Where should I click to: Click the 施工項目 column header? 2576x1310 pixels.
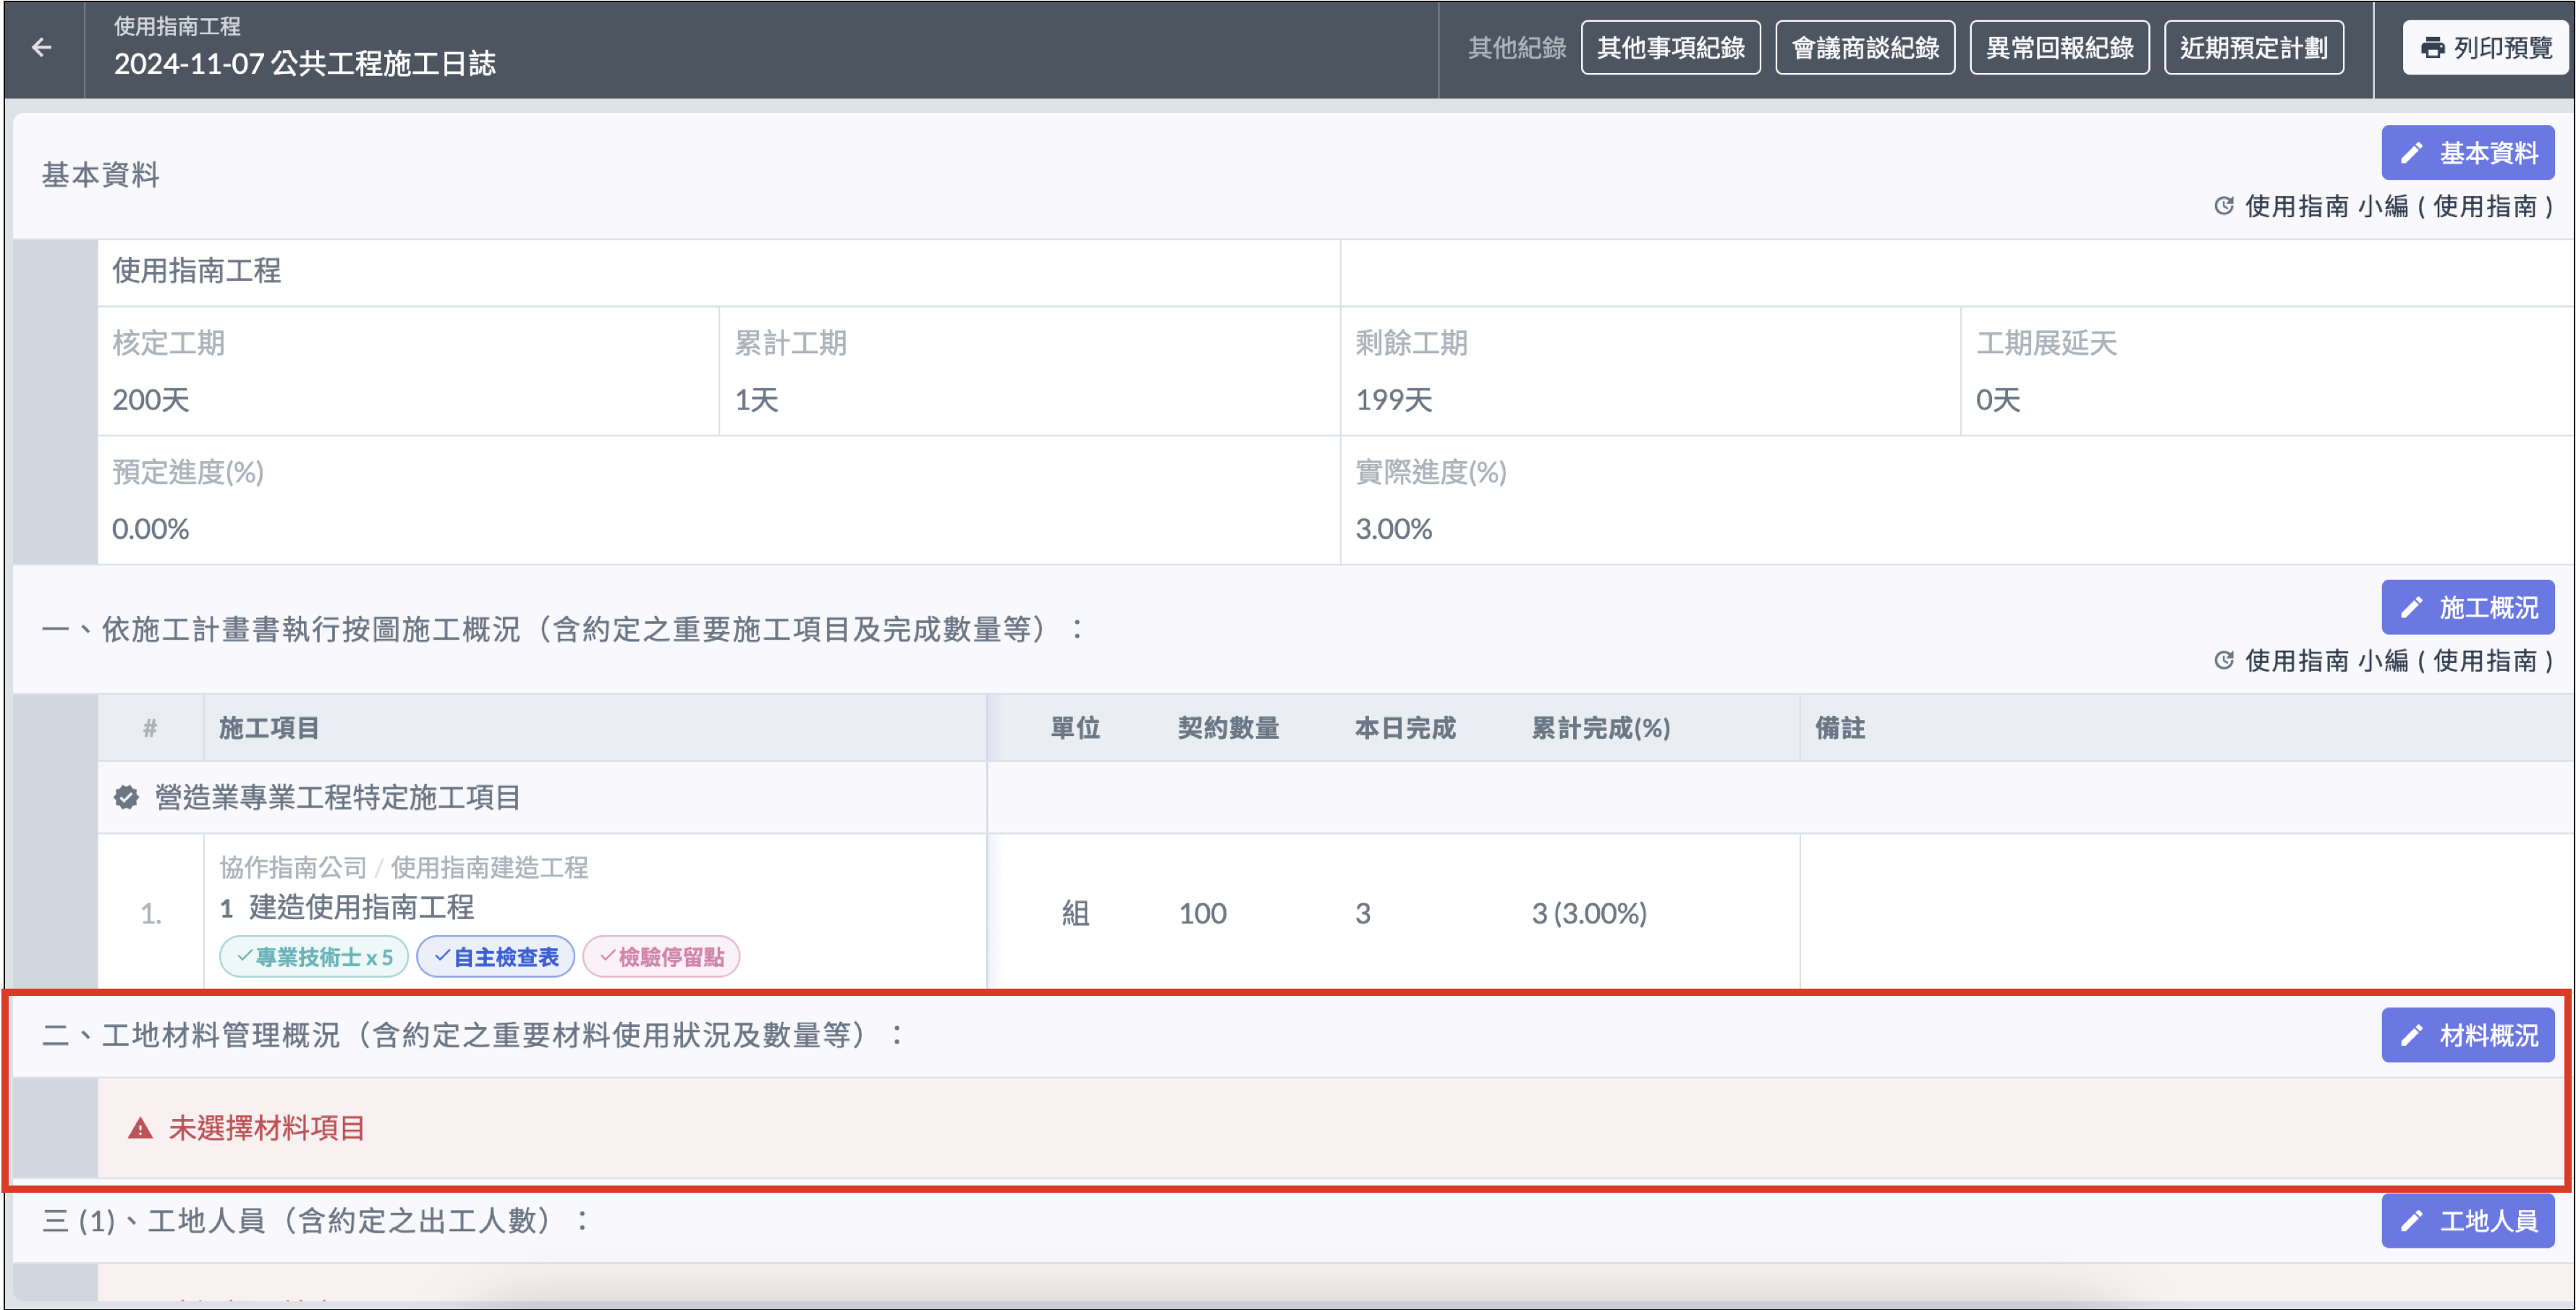[x=269, y=728]
